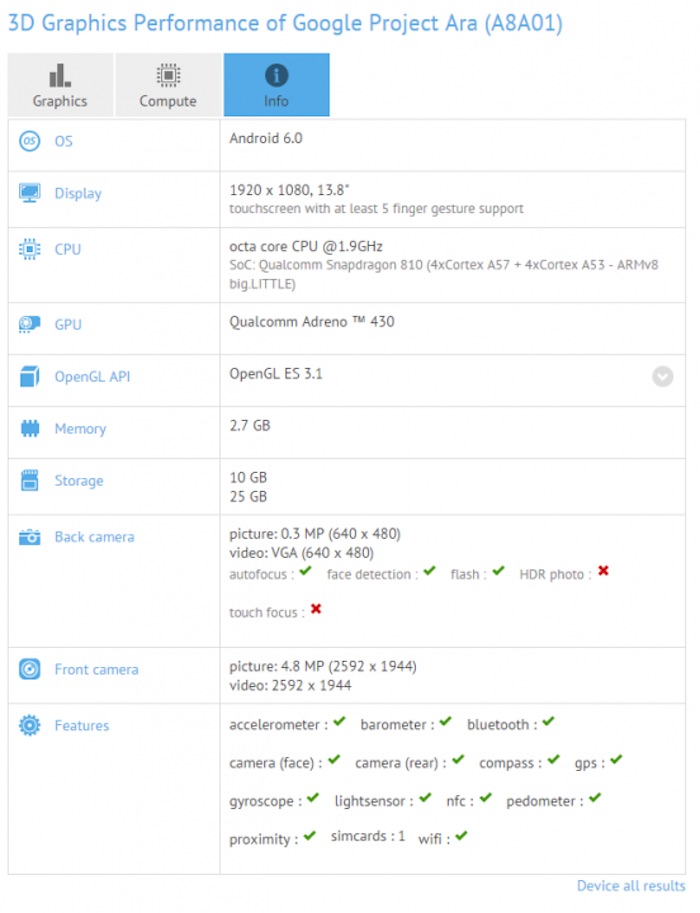This screenshot has width=700, height=913.
Task: Click the video: VGA (640 x 480) text
Action: [x=301, y=553]
